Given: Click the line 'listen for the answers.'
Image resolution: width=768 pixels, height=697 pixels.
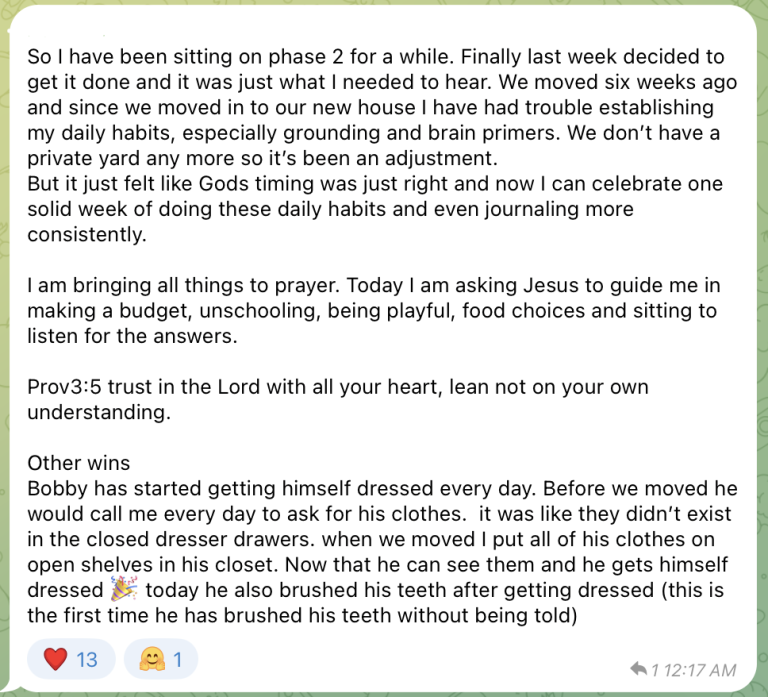Looking at the screenshot, I should 132,336.
